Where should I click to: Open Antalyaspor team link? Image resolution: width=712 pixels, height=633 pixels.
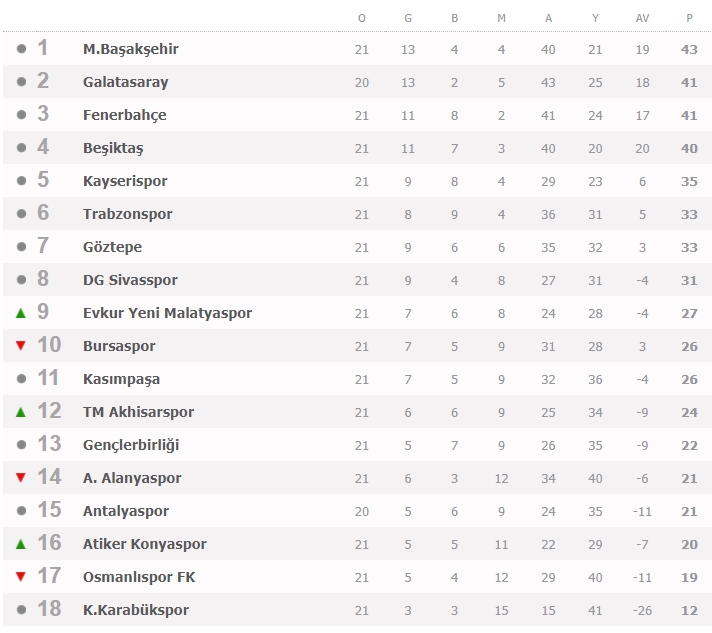click(125, 511)
